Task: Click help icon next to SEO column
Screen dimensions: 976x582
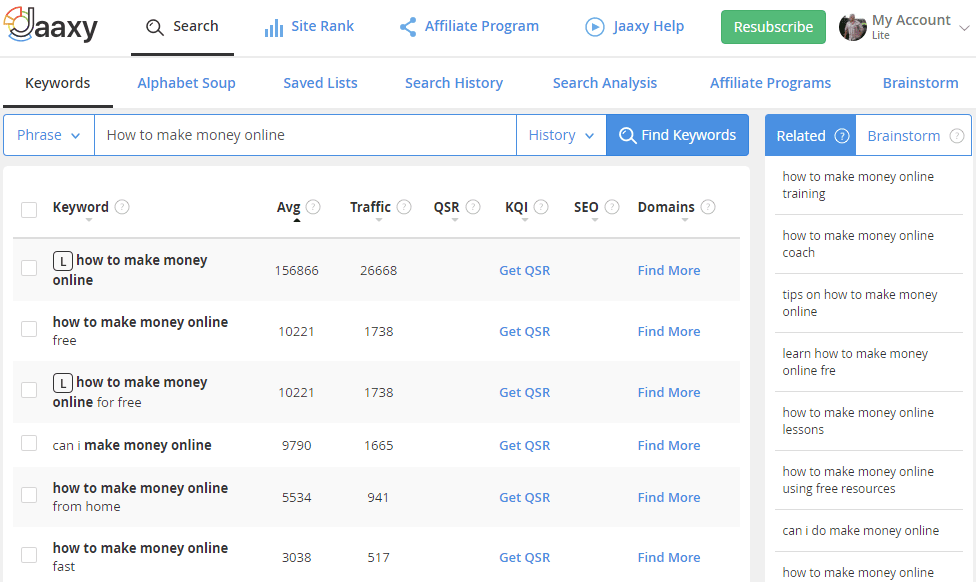Action: [x=612, y=207]
